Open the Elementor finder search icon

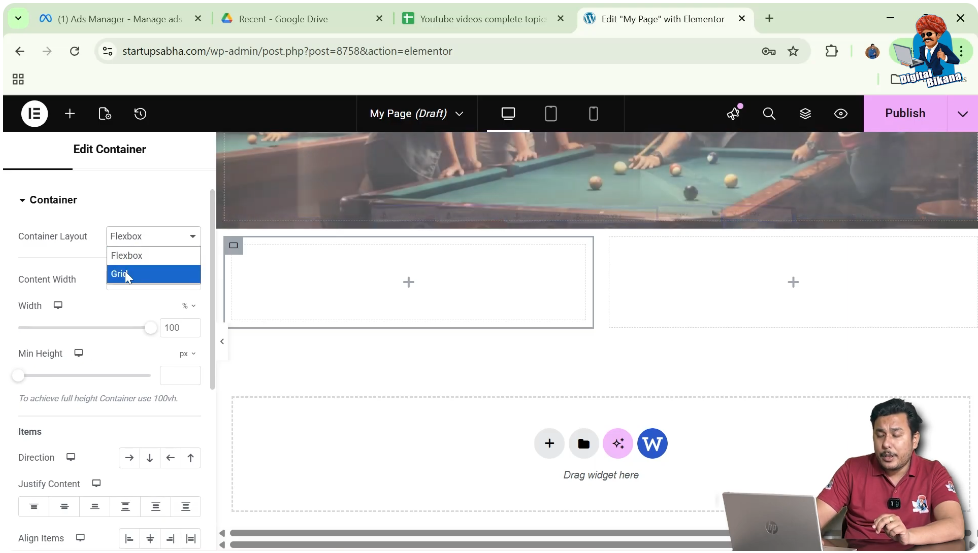point(769,113)
